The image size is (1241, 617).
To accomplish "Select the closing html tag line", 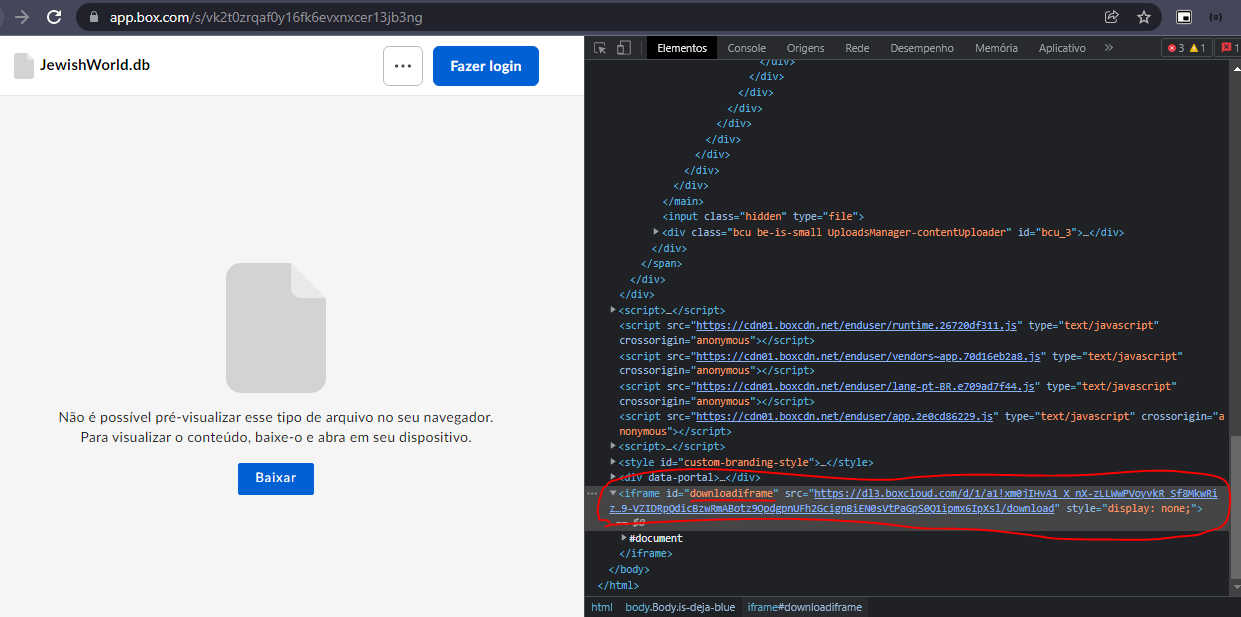I will tap(618, 585).
